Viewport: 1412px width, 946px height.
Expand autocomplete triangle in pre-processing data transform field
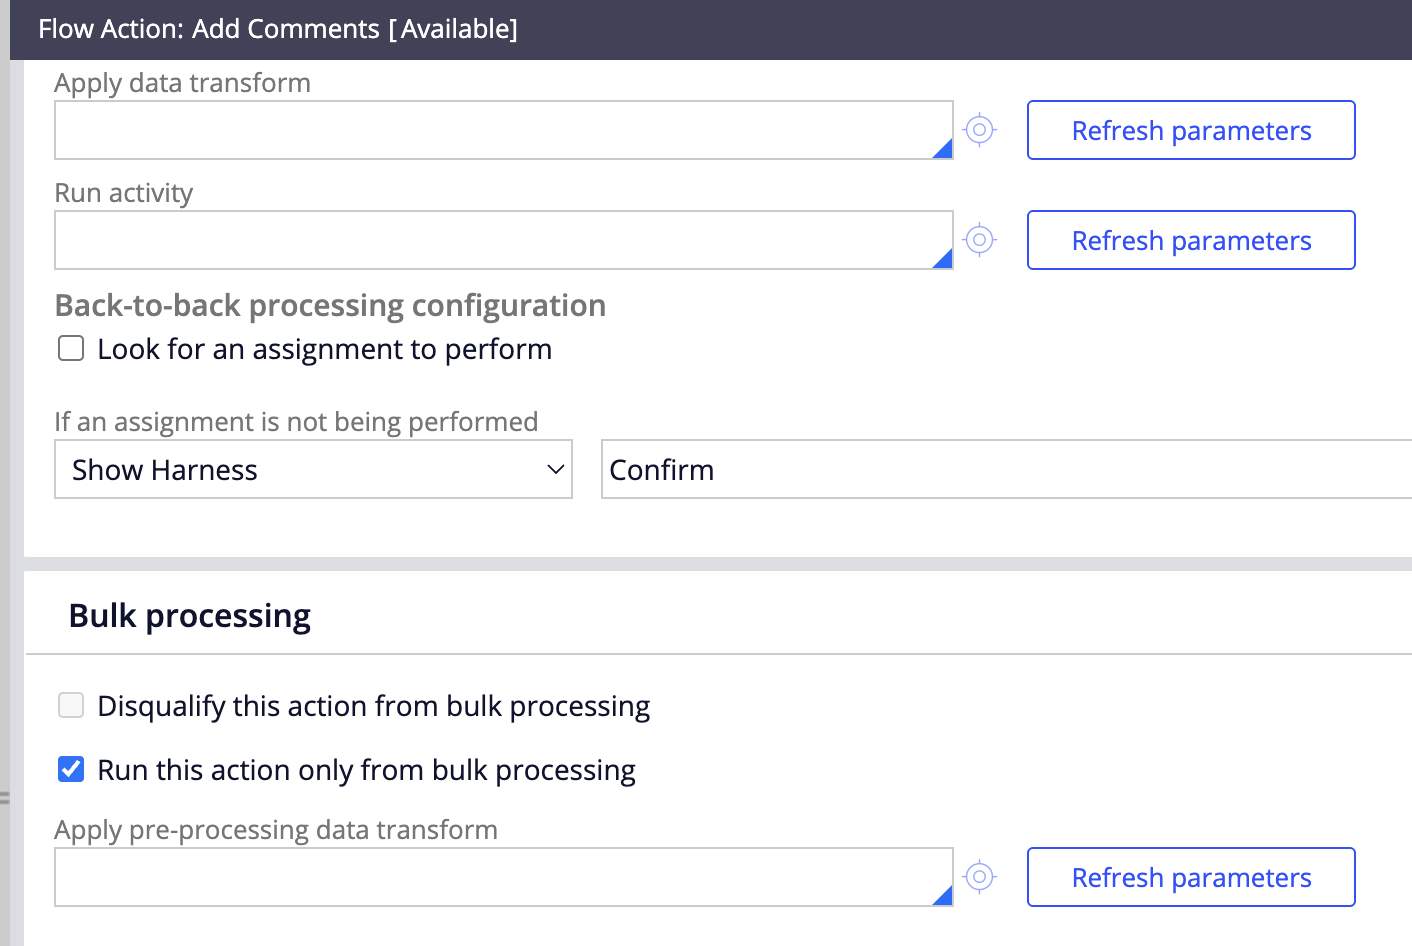point(942,896)
